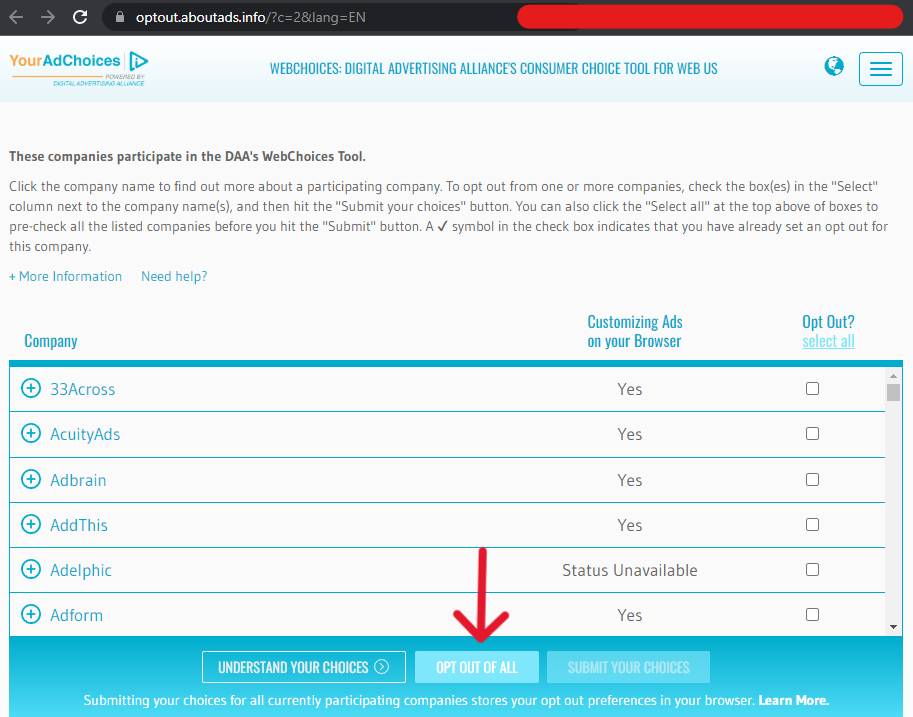Click the list scrollbar up arrow

coord(893,376)
